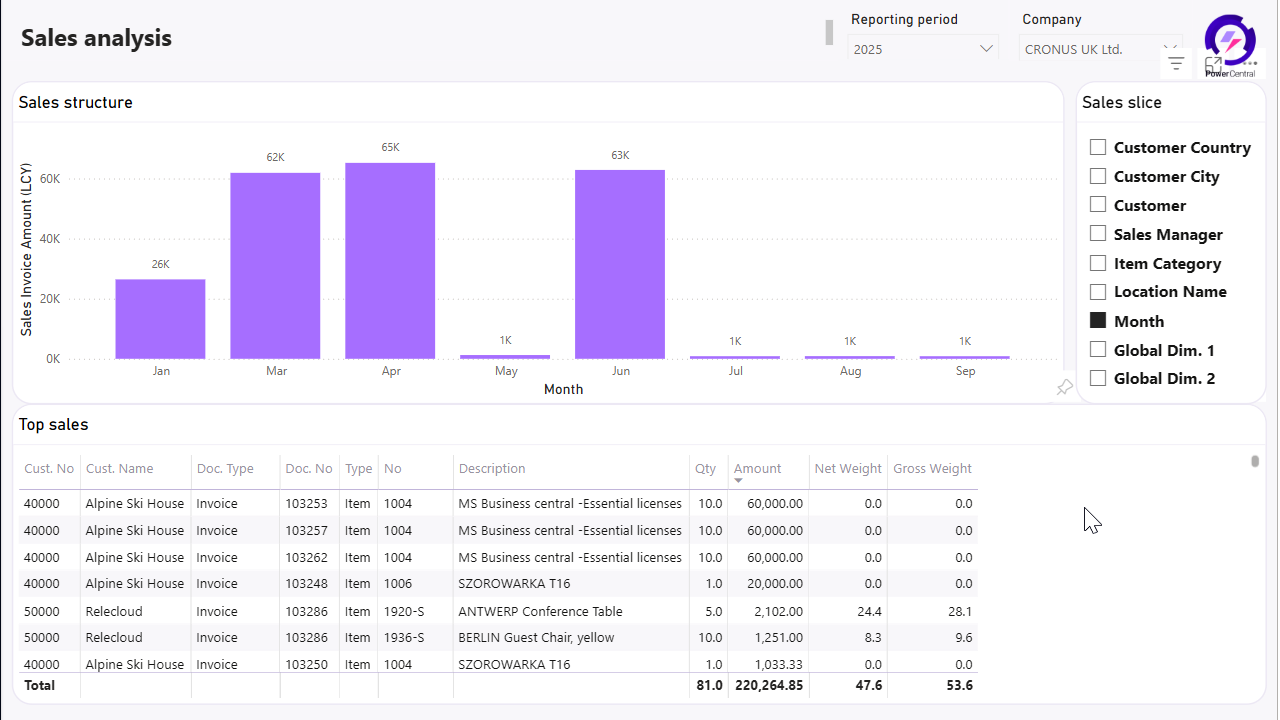1280x720 pixels.
Task: Click the sort arrow under the Amount header
Action: tap(738, 481)
